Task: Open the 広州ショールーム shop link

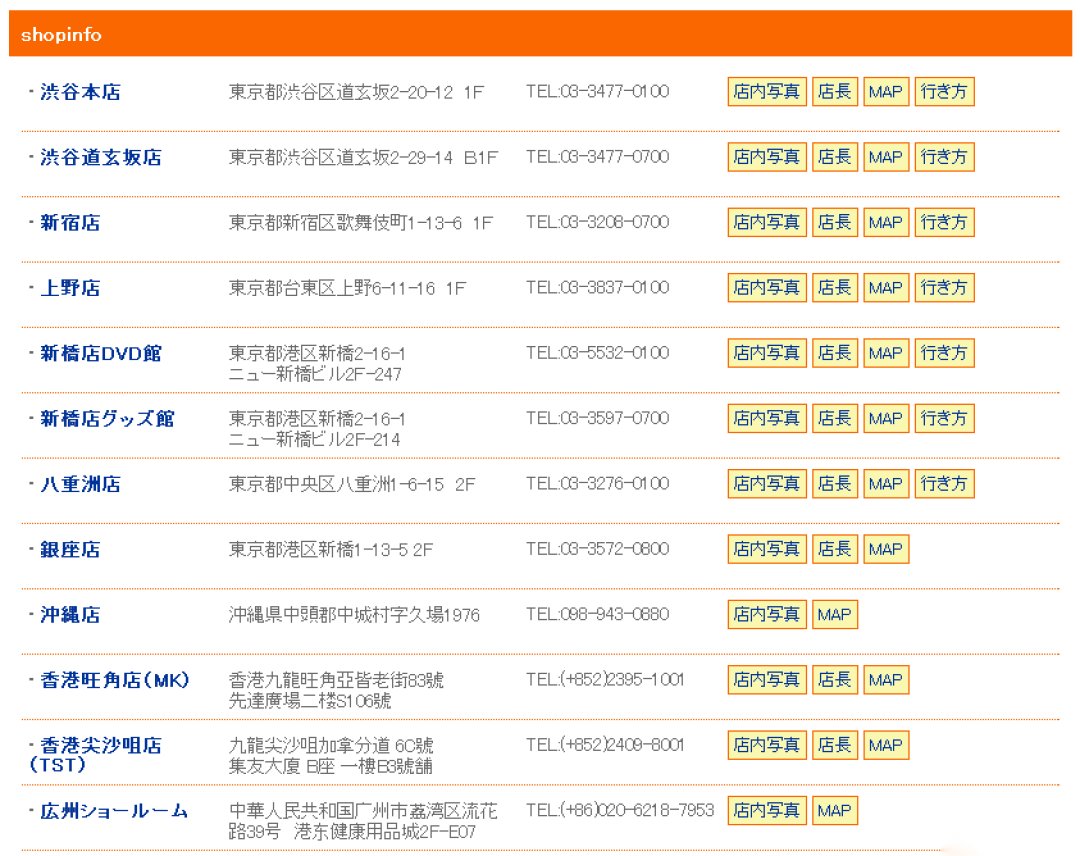Action: pos(114,811)
